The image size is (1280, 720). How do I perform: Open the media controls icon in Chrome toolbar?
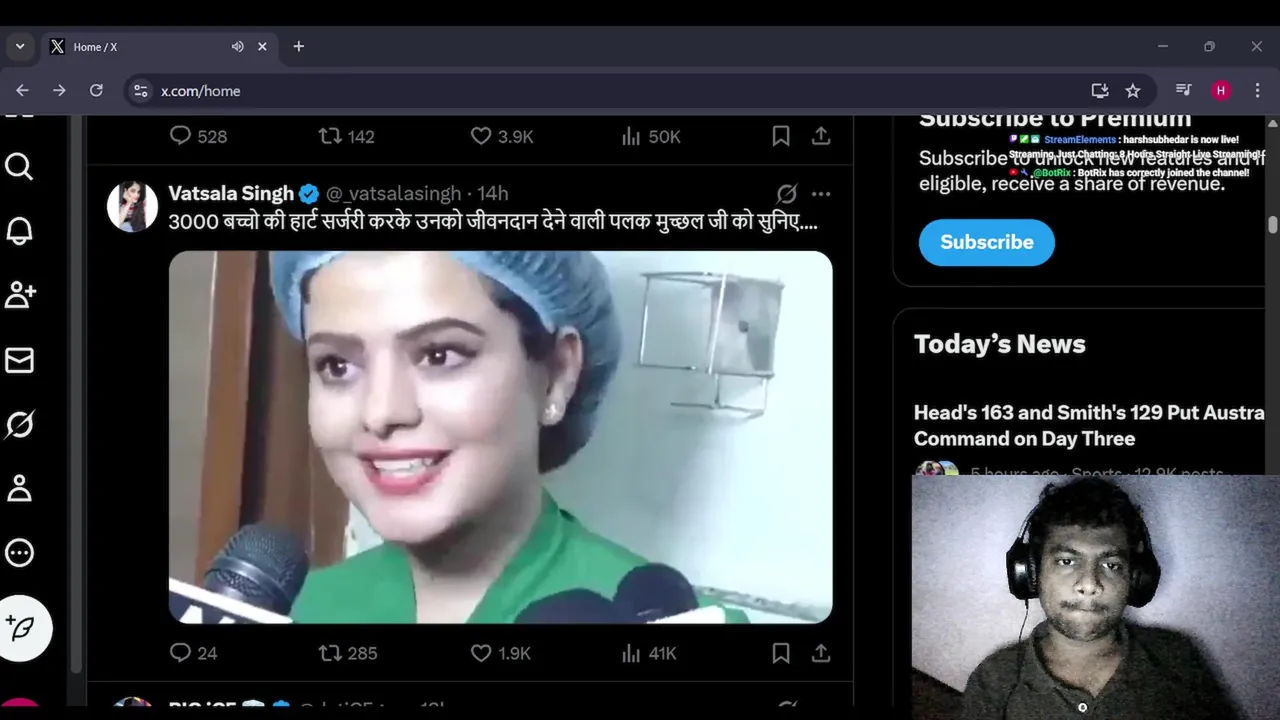click(x=1184, y=90)
